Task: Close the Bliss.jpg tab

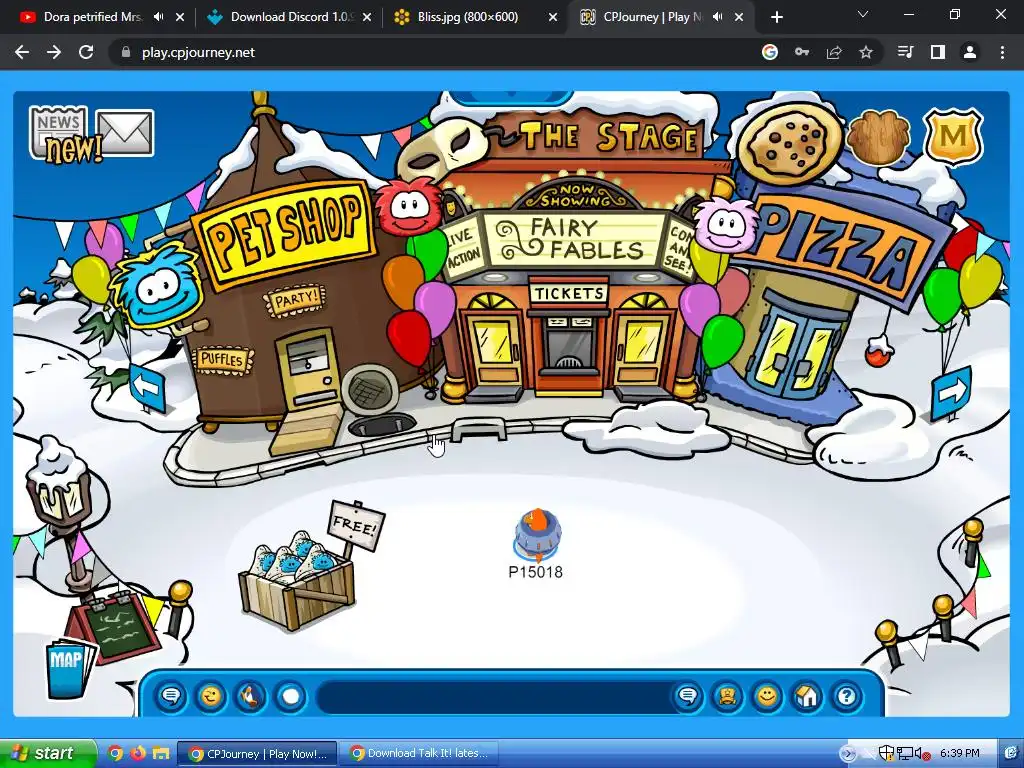Action: [552, 18]
